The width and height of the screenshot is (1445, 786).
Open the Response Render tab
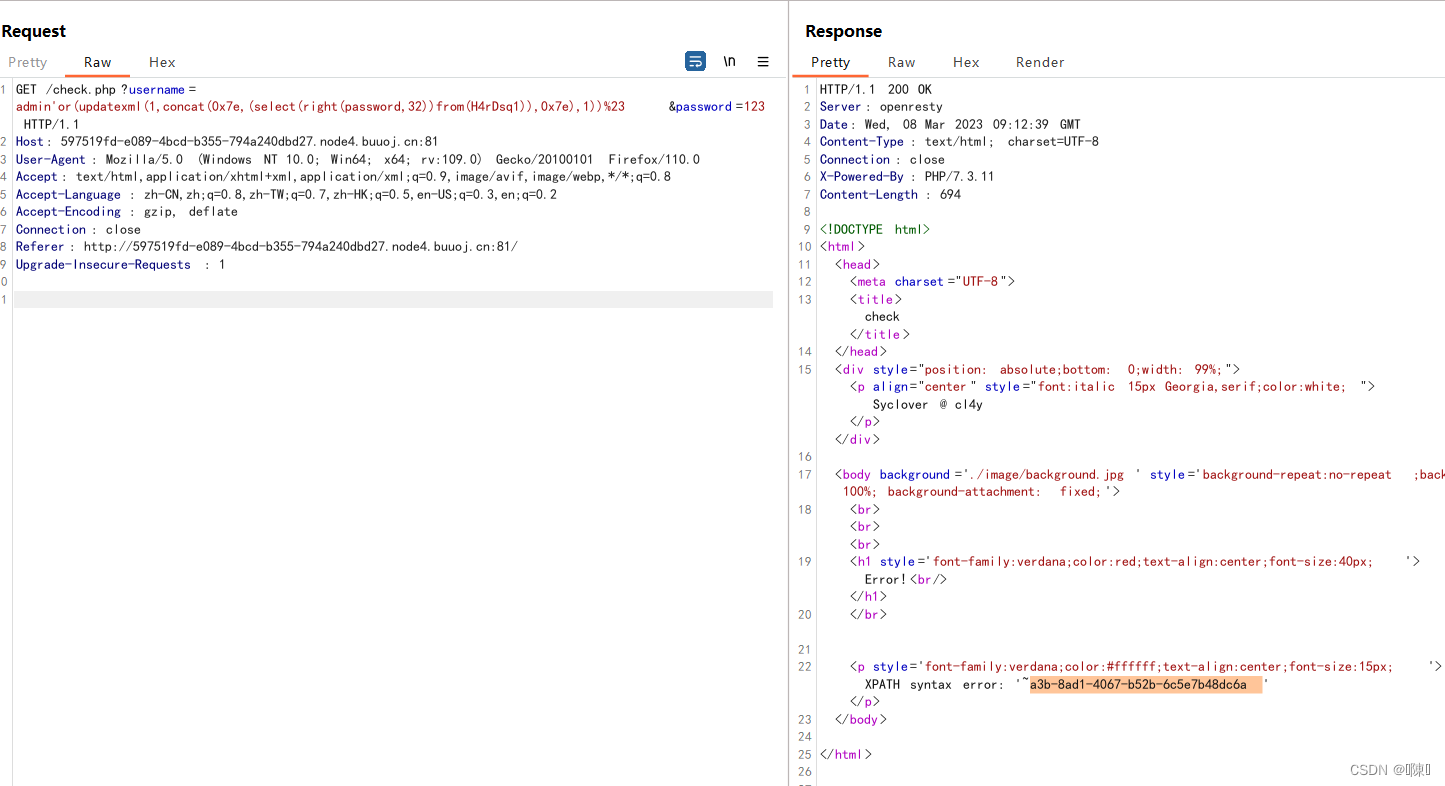(1040, 62)
